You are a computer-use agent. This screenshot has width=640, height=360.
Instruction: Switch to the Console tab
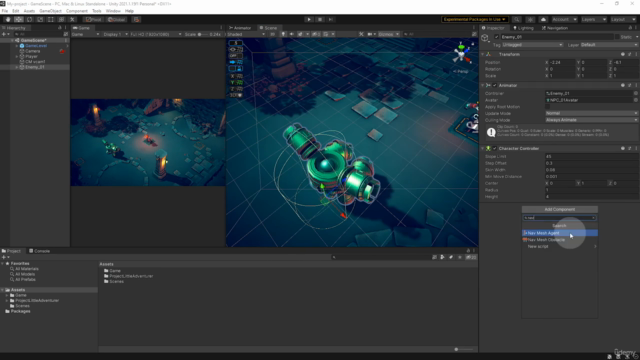39,251
